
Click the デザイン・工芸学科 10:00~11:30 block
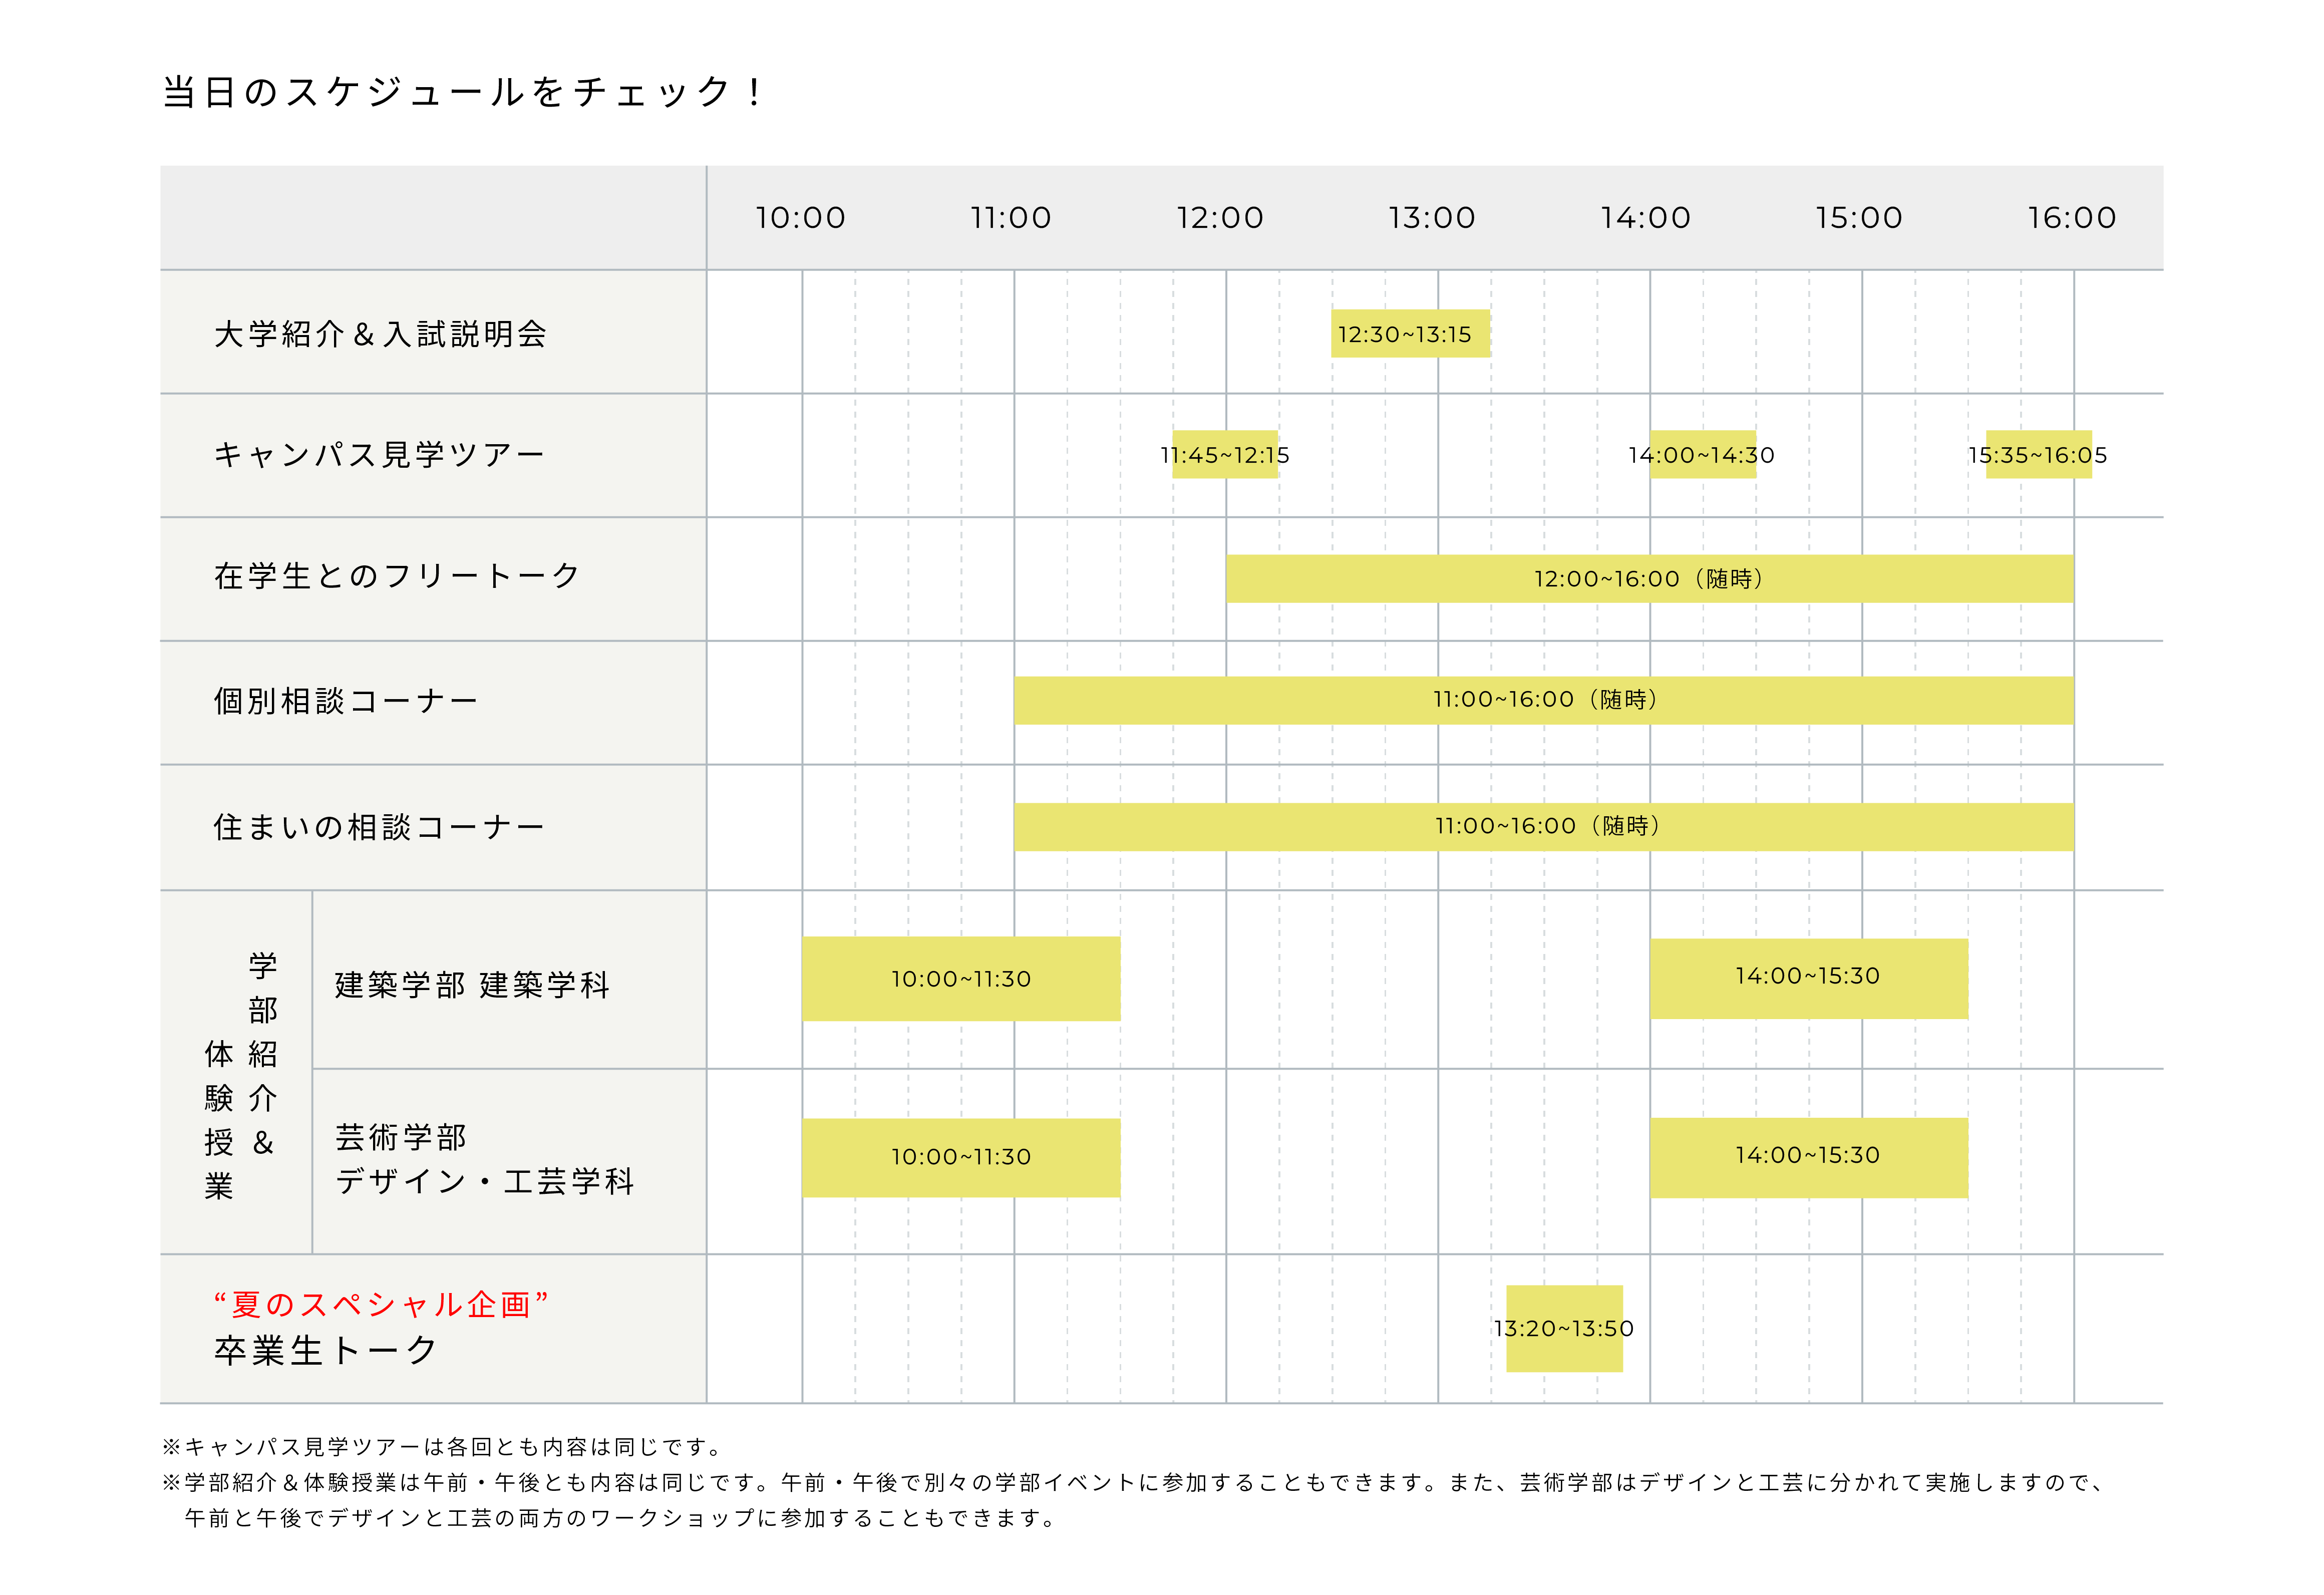coord(961,1158)
